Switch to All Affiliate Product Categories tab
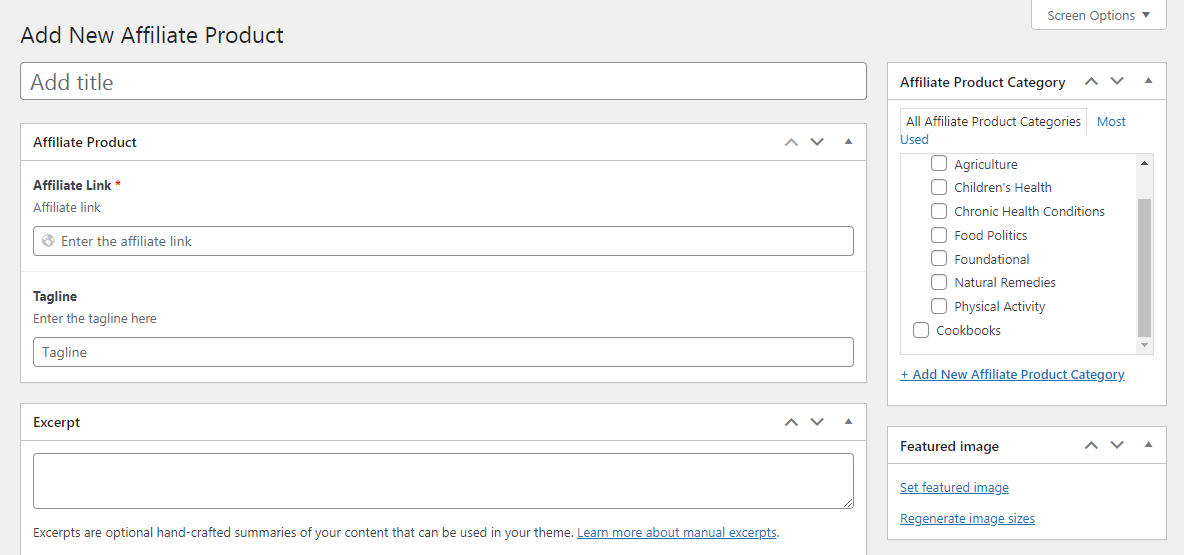The width and height of the screenshot is (1184, 555). tap(993, 122)
